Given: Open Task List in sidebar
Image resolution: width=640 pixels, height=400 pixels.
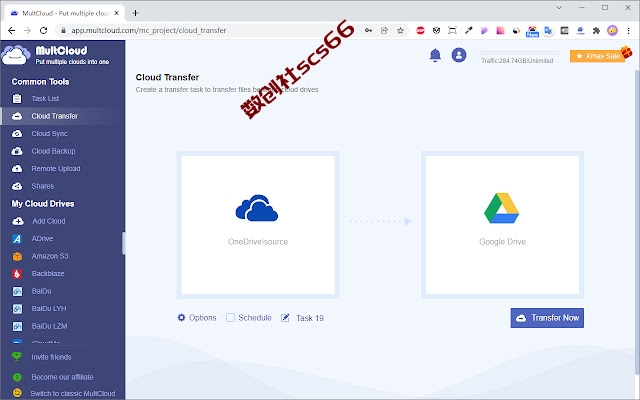Looking at the screenshot, I should point(45,98).
